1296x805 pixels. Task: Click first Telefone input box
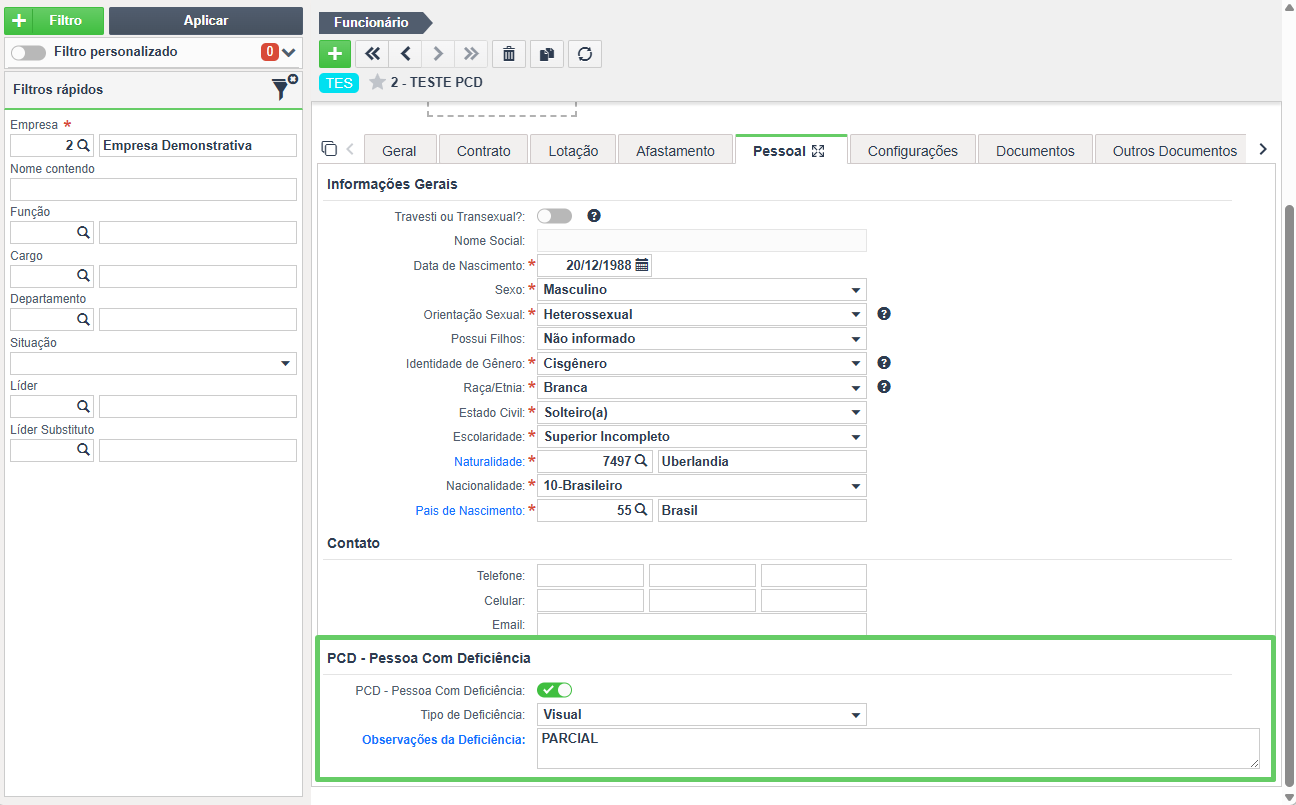(590, 575)
